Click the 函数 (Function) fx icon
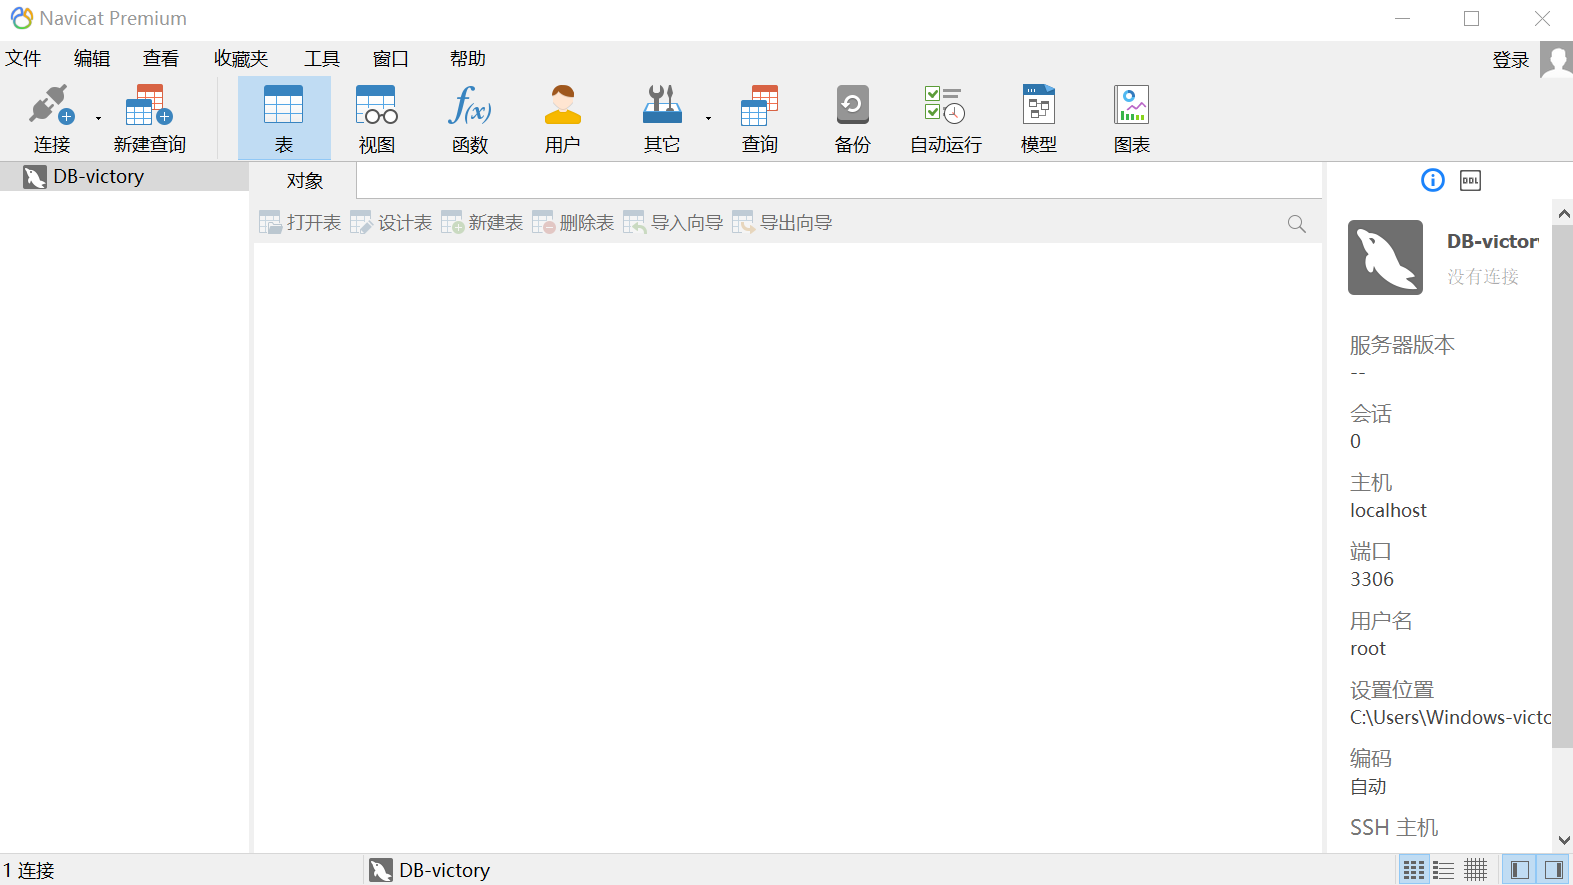1573x885 pixels. point(470,119)
